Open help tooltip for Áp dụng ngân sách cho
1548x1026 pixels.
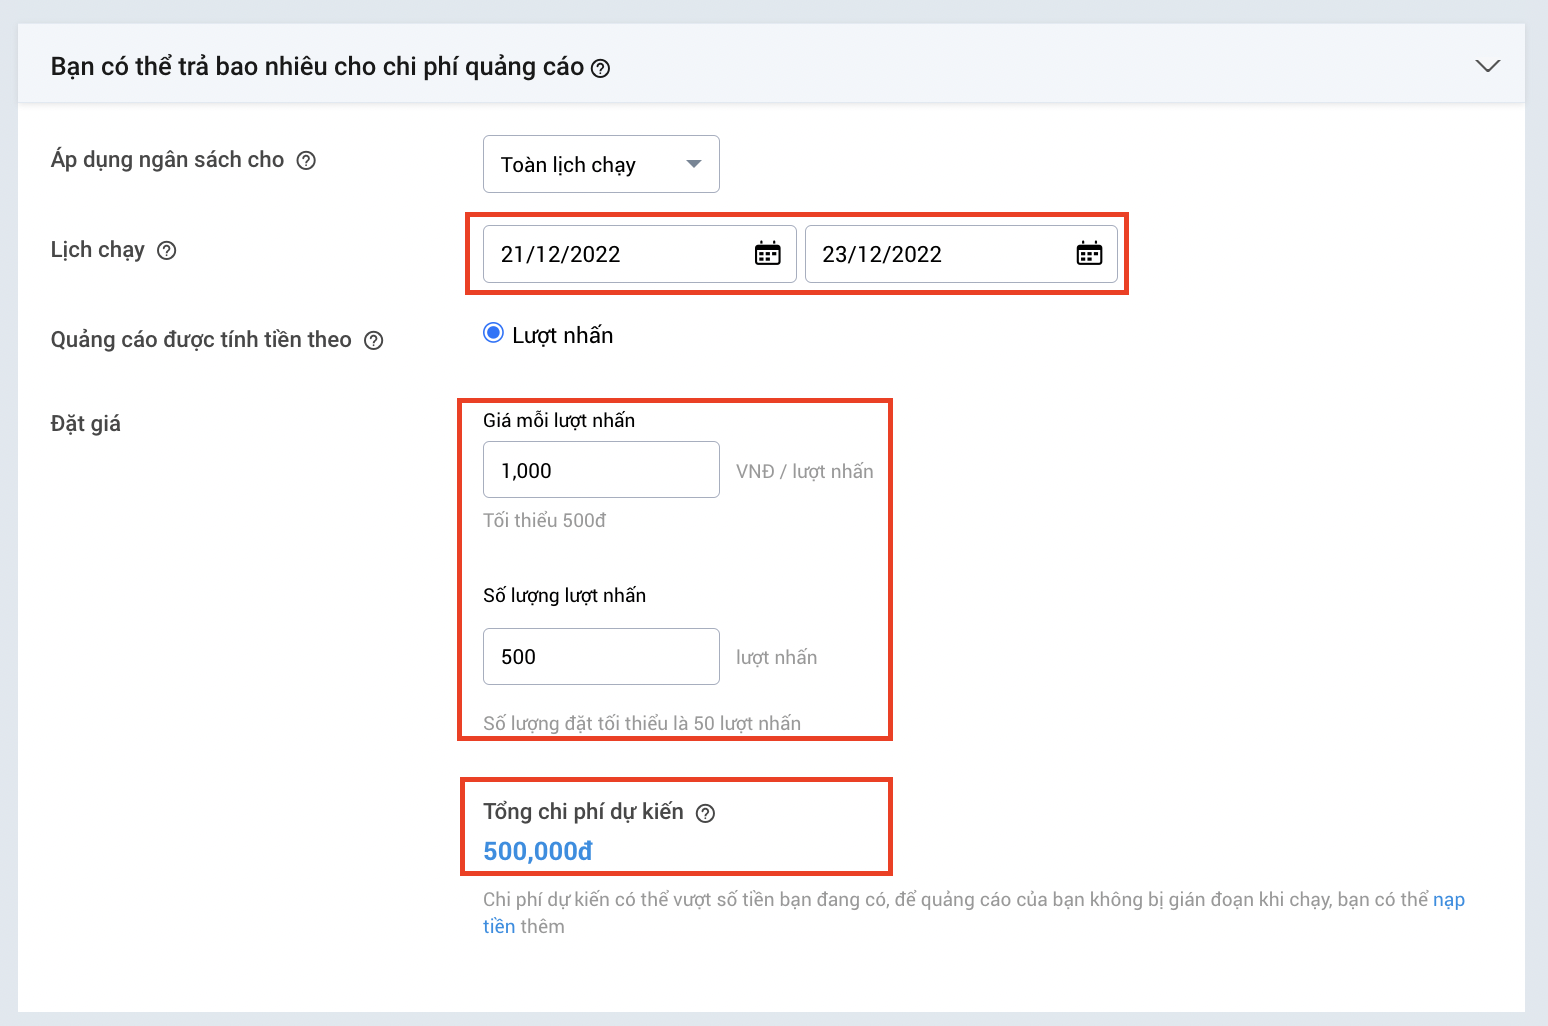pos(307,160)
